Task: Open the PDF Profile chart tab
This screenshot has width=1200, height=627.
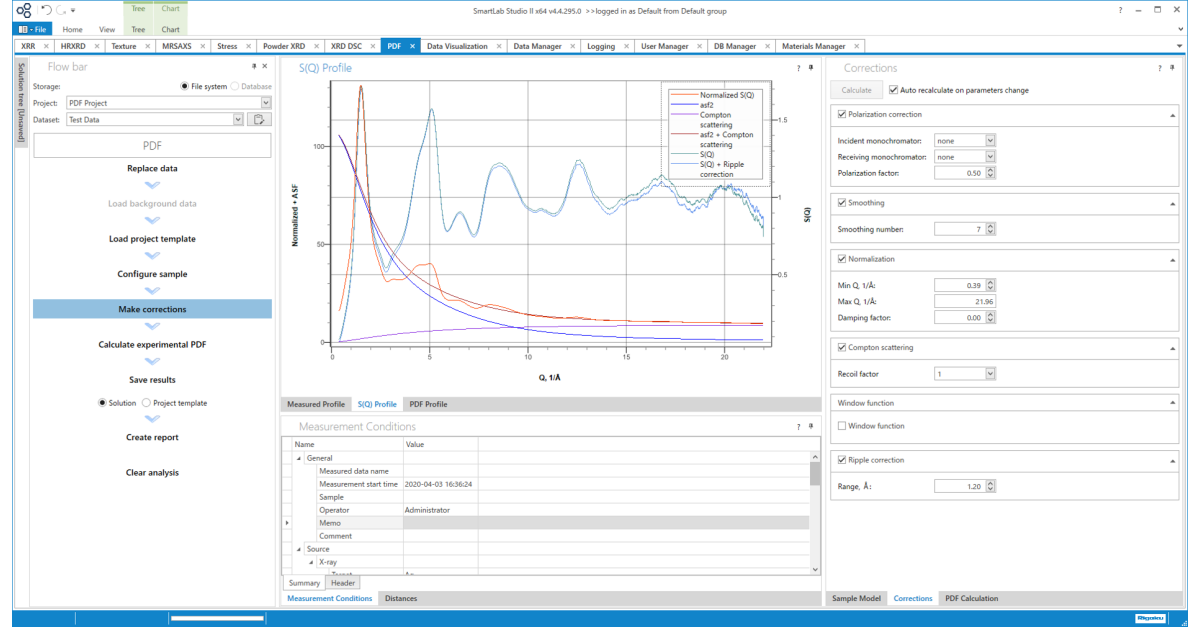Action: pos(428,404)
